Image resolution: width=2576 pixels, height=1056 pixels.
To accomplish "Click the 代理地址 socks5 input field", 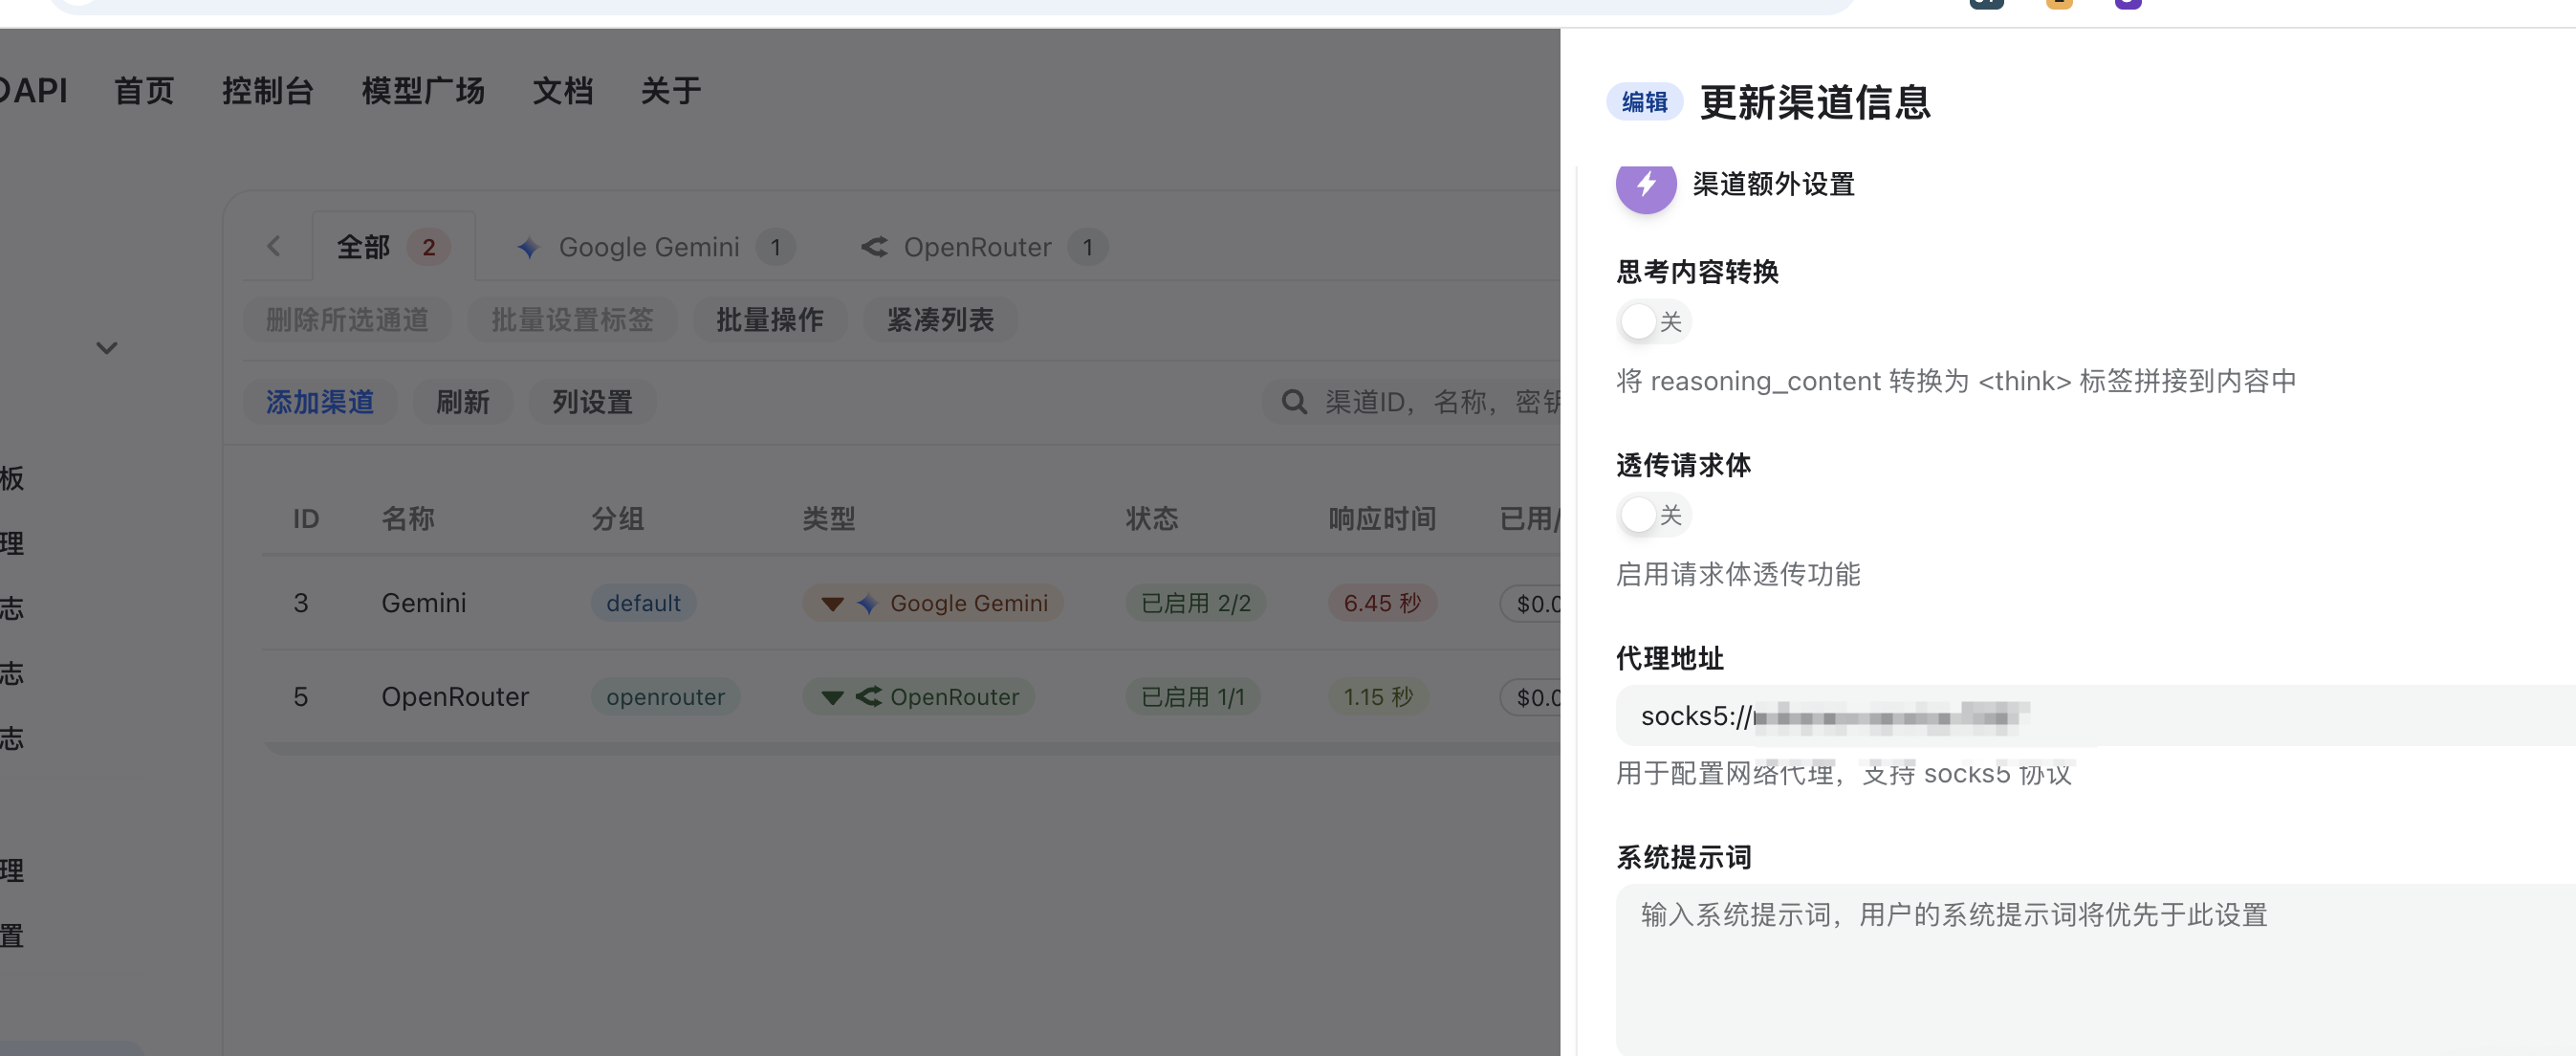I will click(2095, 716).
